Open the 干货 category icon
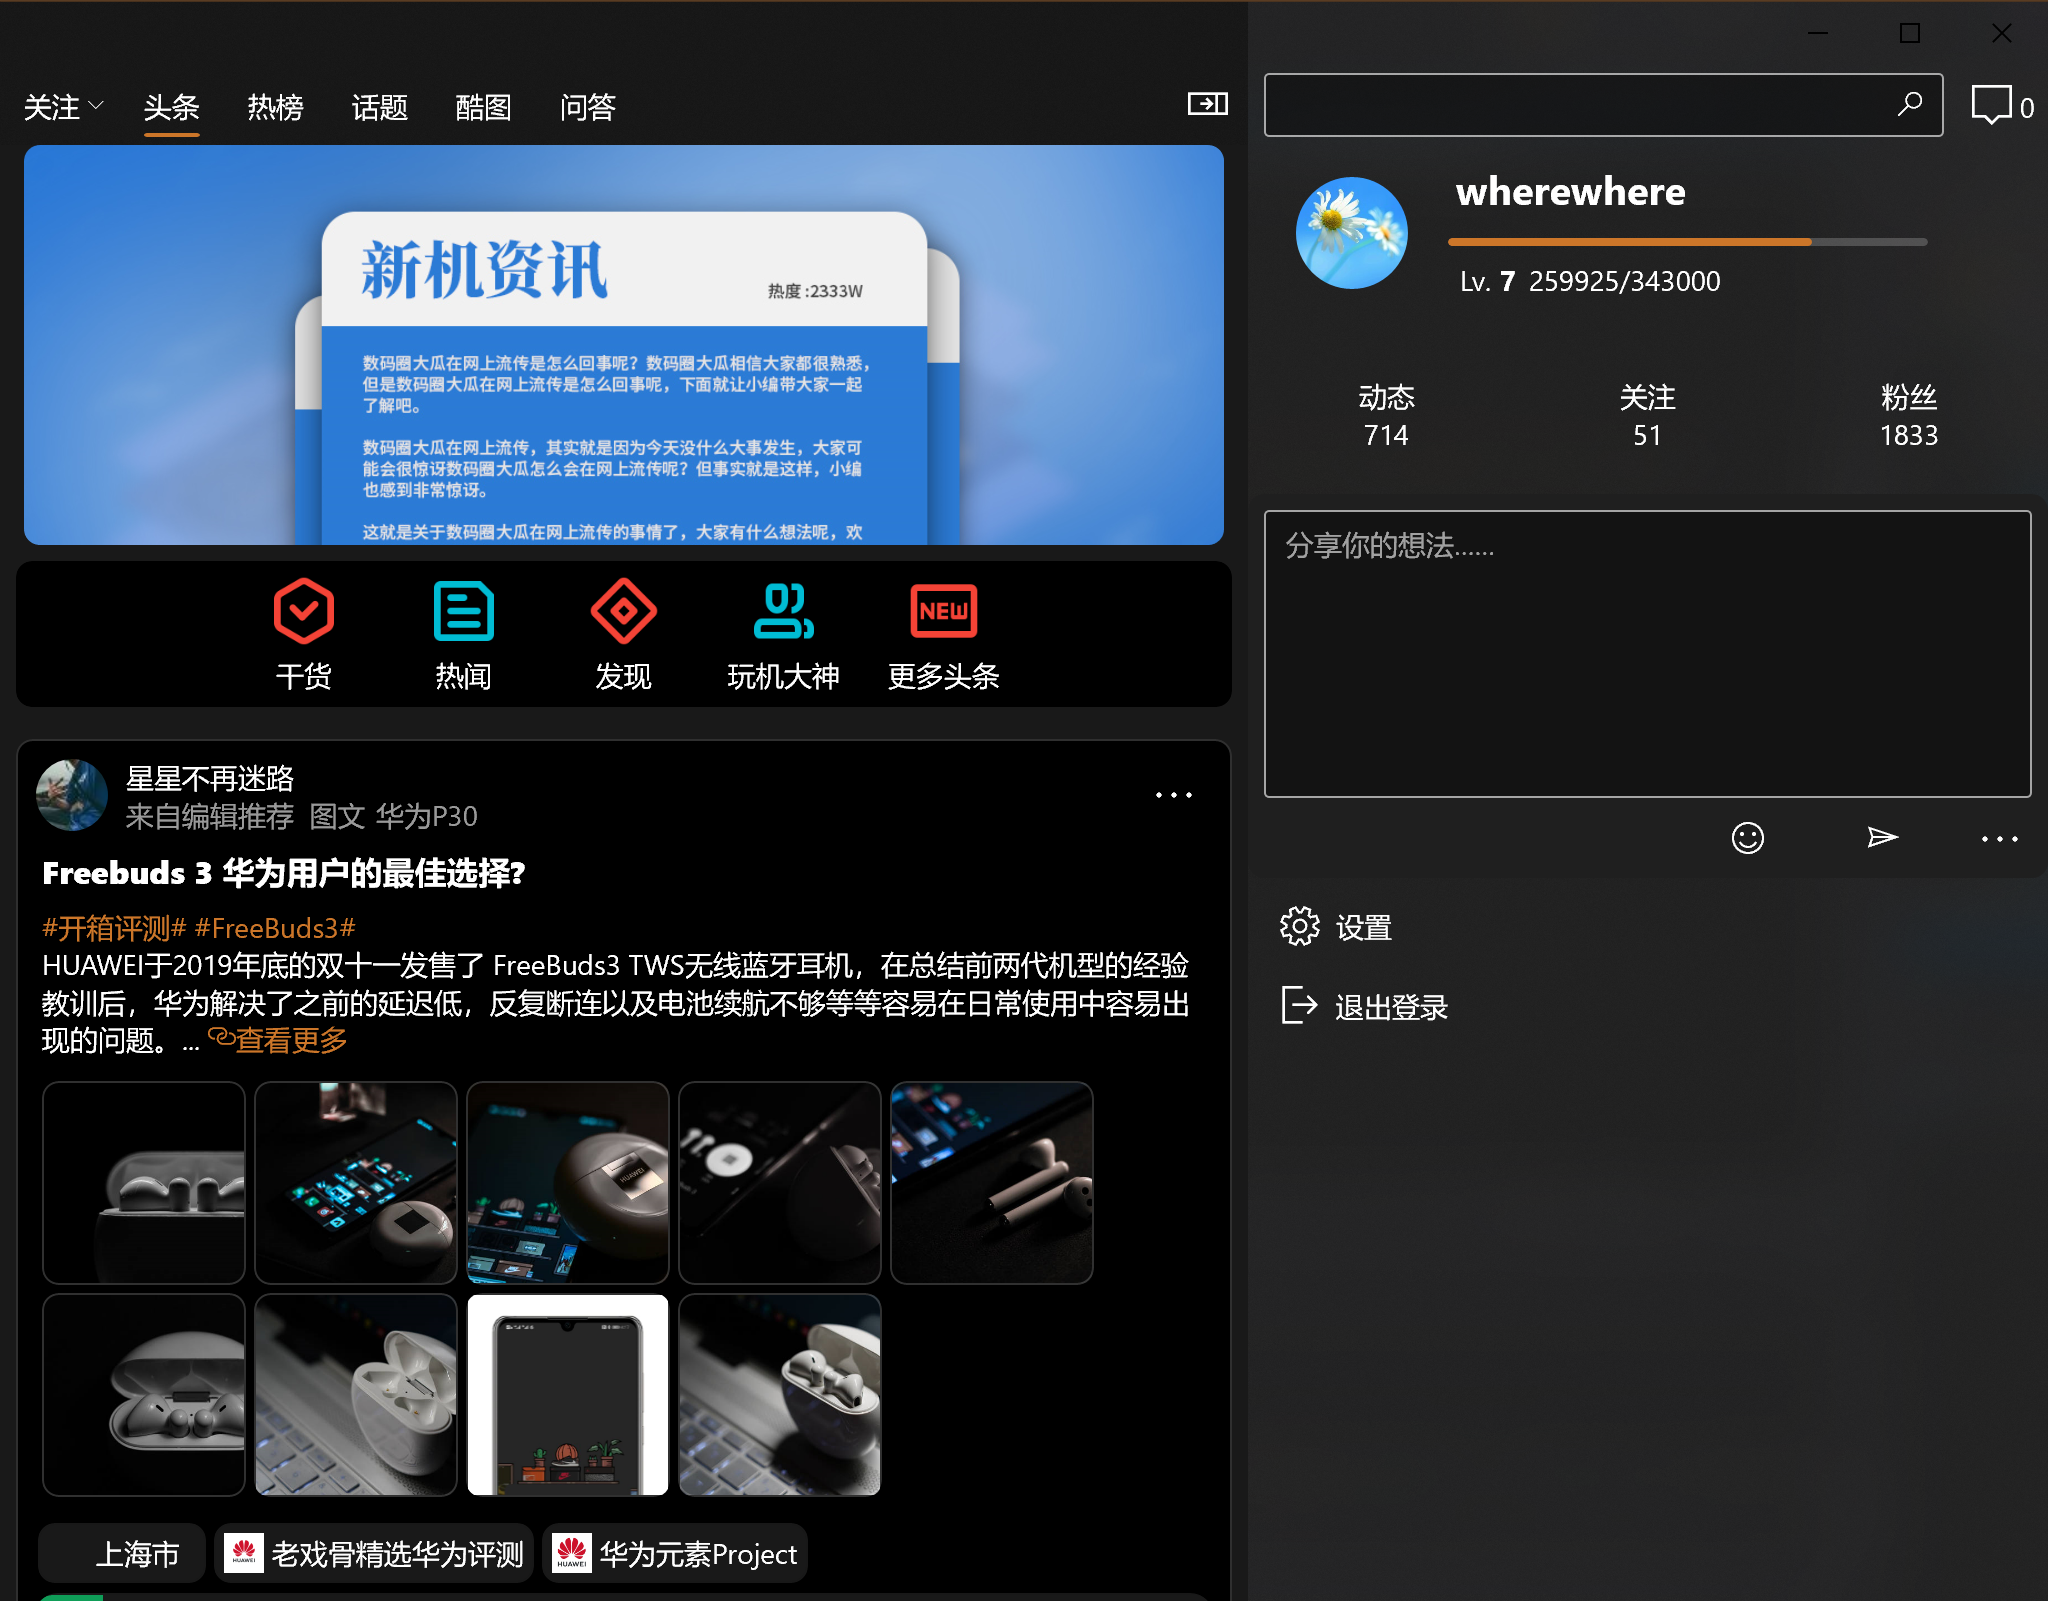The image size is (2048, 1601). point(303,612)
